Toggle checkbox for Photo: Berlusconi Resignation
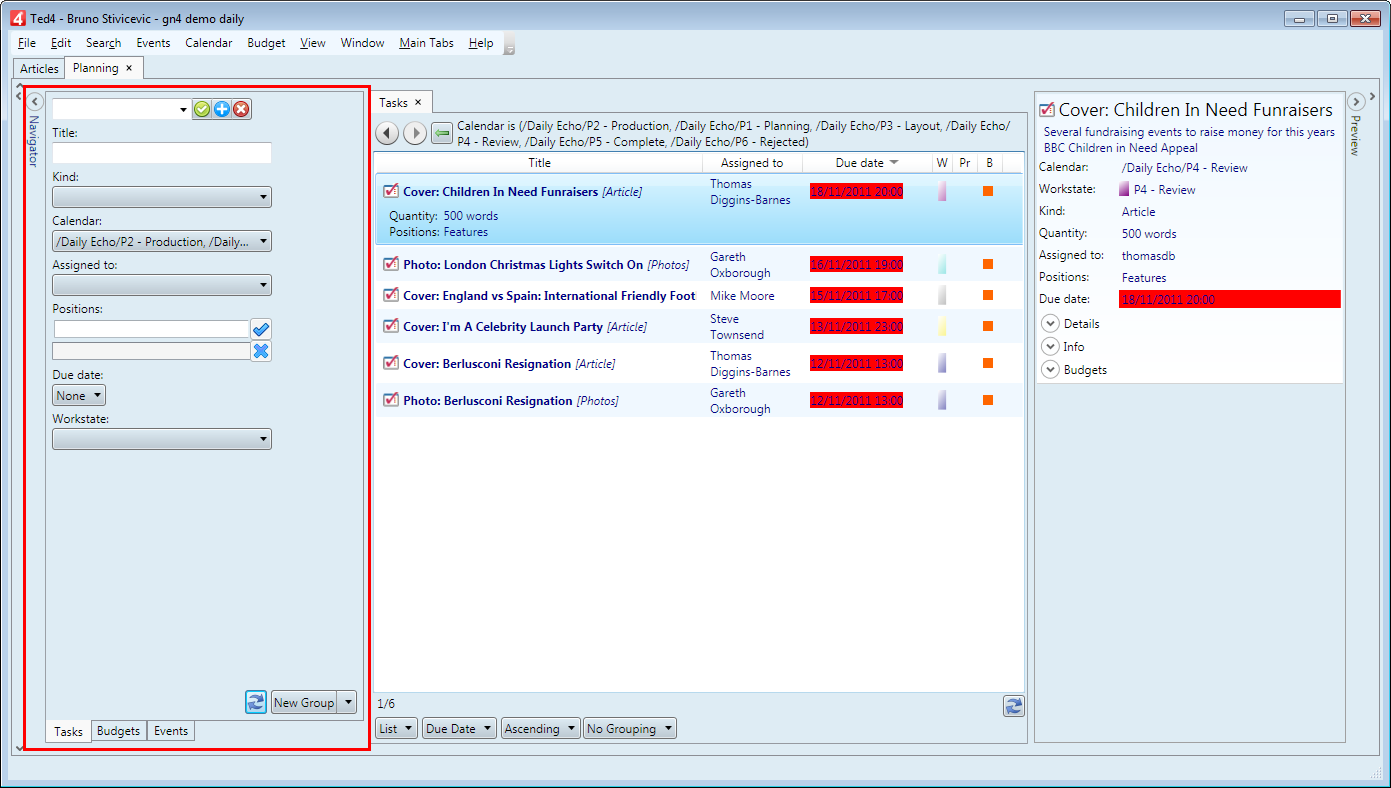1391x788 pixels. [x=391, y=400]
